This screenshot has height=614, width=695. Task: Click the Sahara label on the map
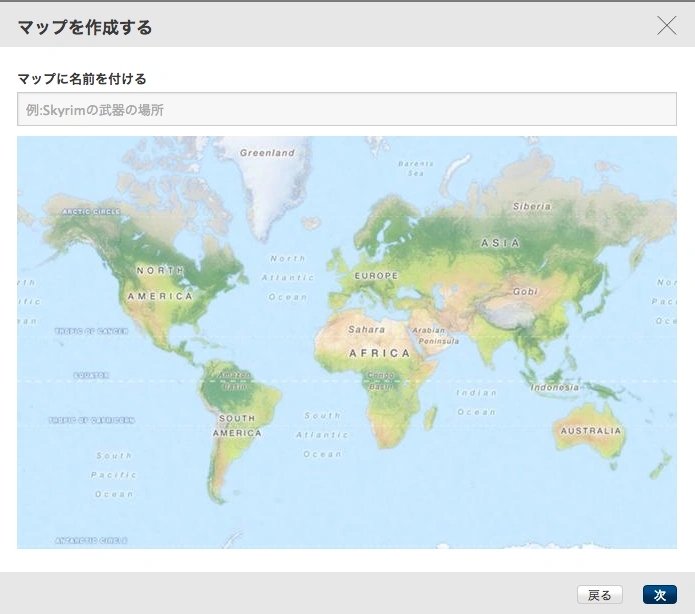pos(367,329)
